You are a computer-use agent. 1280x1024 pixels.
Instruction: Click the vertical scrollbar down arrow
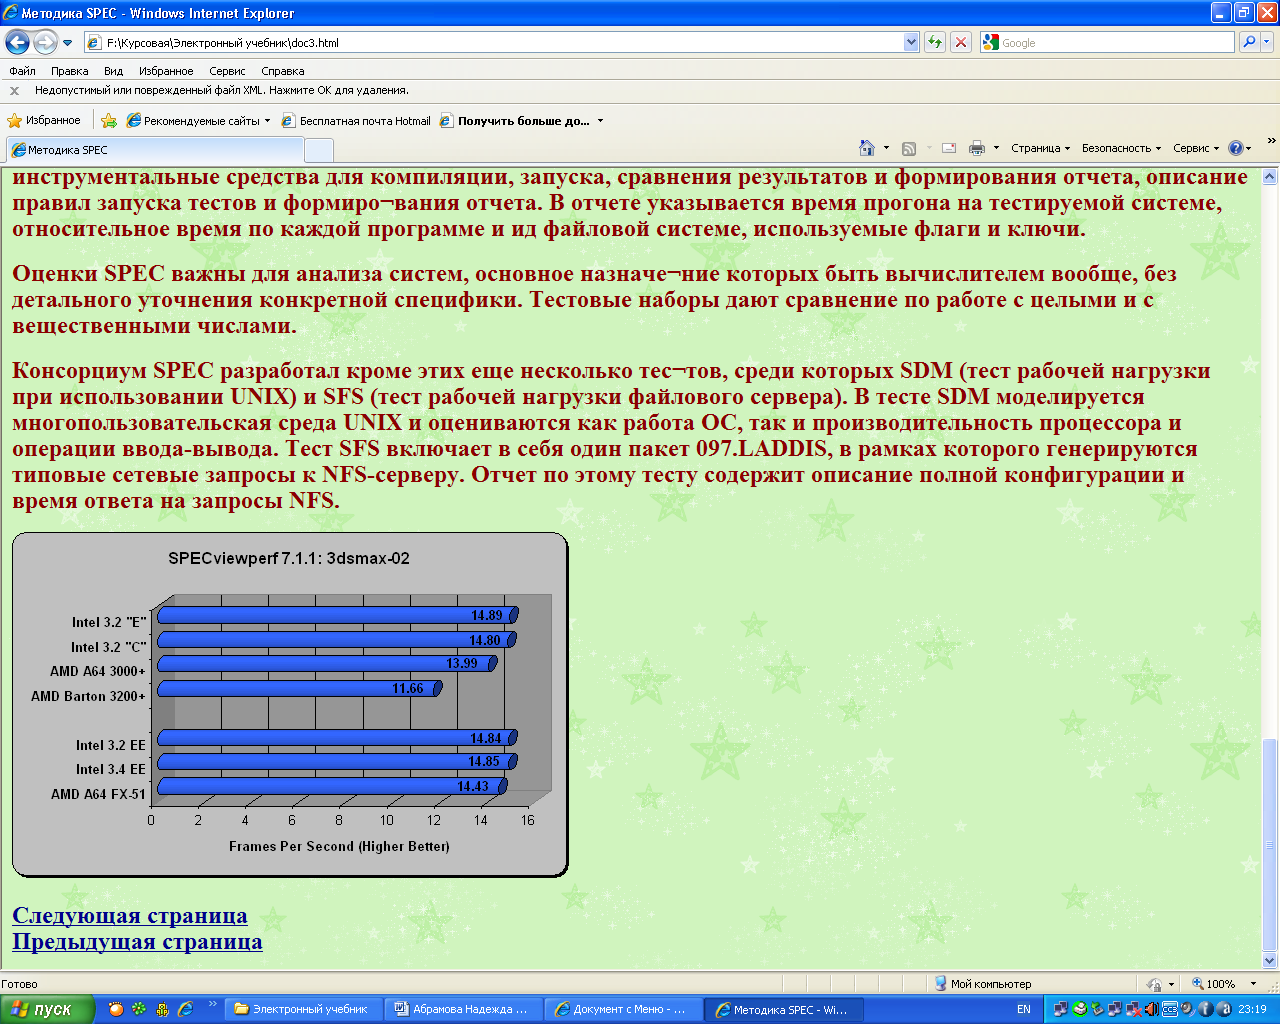[x=1270, y=961]
